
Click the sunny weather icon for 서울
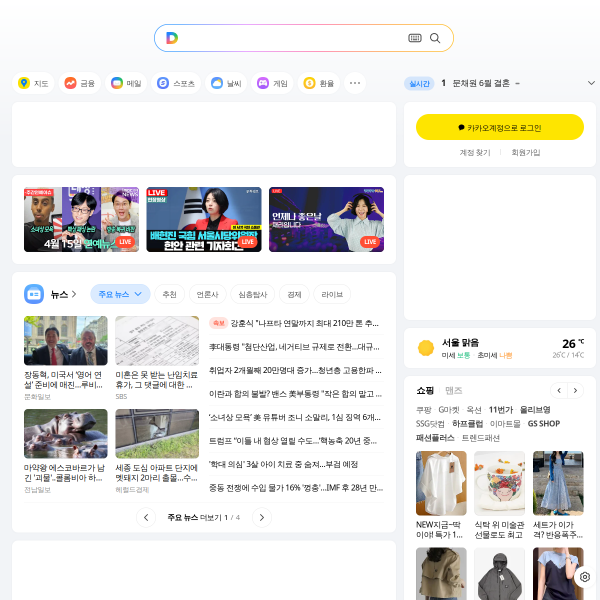pyautogui.click(x=426, y=348)
